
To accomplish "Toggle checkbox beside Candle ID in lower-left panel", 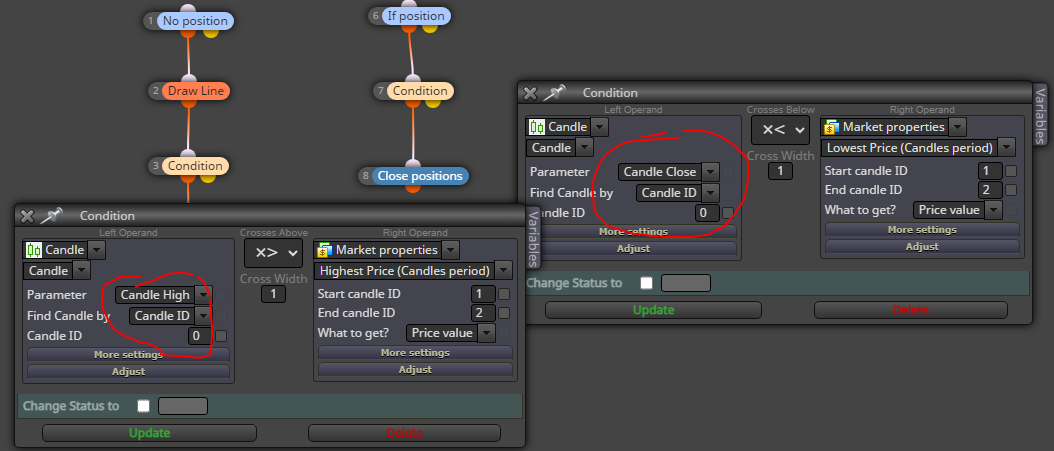I will coord(220,335).
